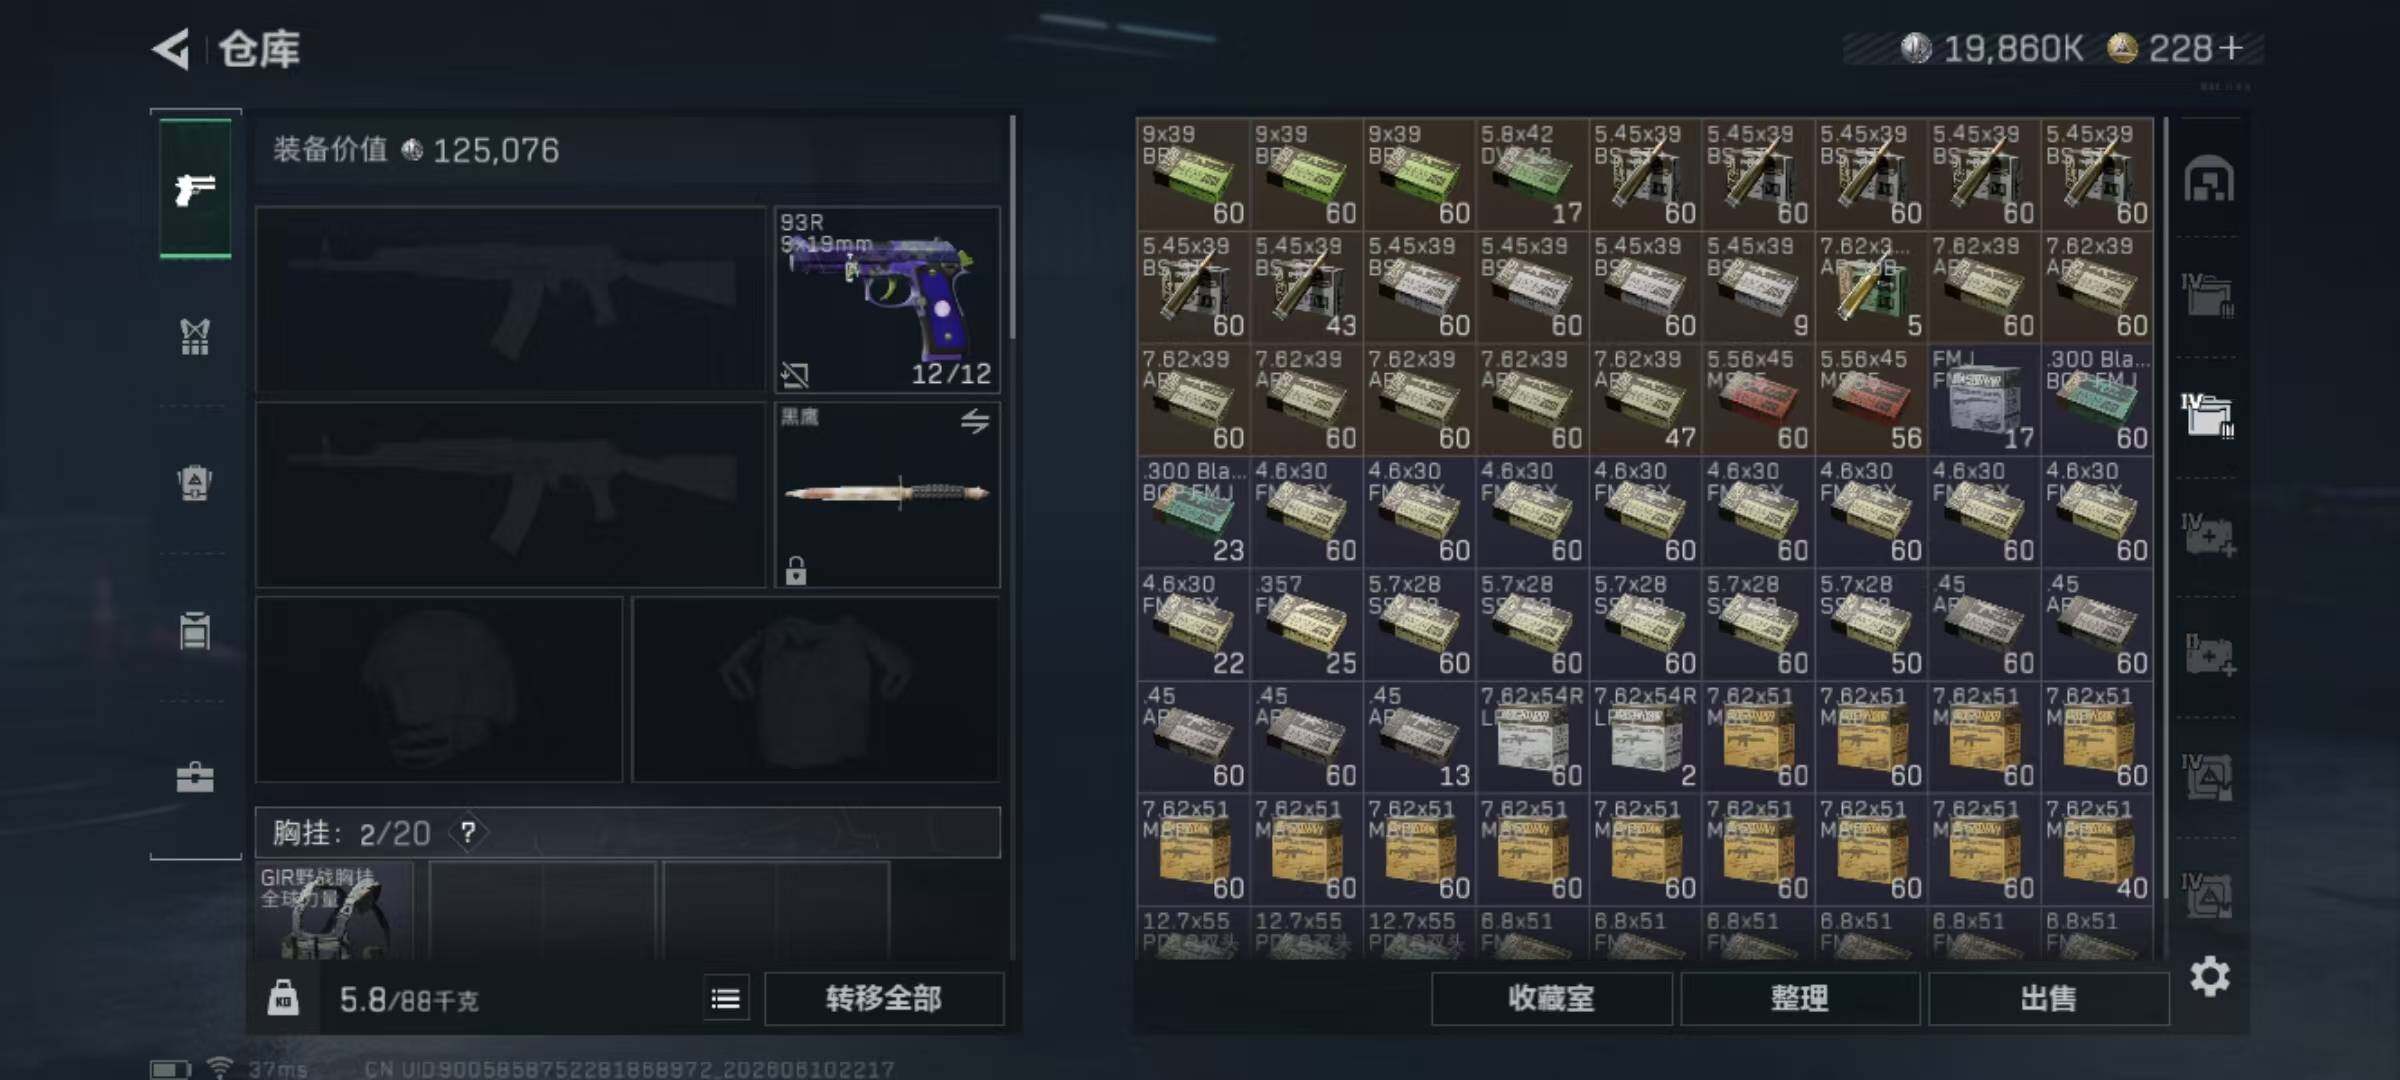Click the 转移全部 button
Image resolution: width=2400 pixels, height=1080 pixels.
pyautogui.click(x=884, y=998)
